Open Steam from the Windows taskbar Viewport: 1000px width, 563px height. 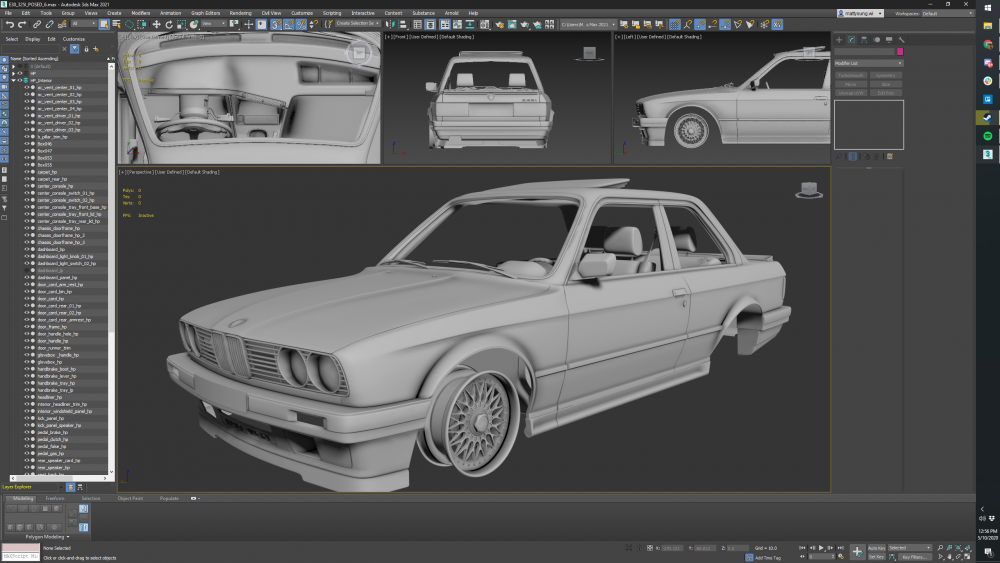[x=987, y=117]
